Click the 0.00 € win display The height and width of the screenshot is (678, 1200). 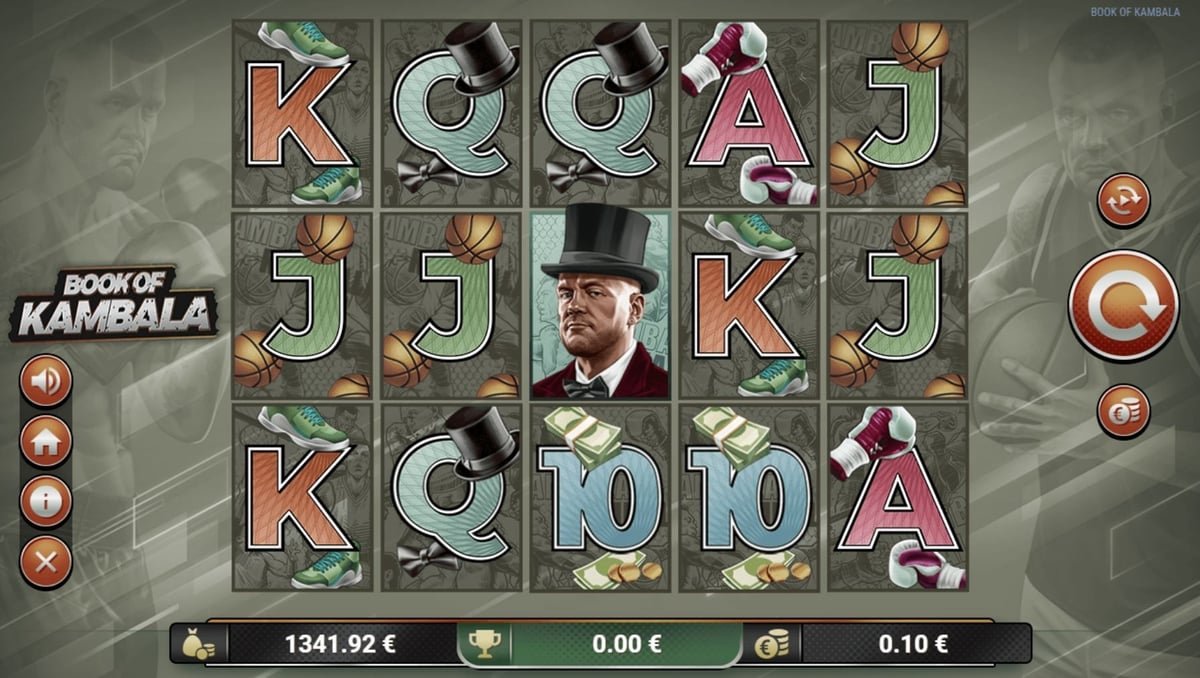[x=626, y=645]
